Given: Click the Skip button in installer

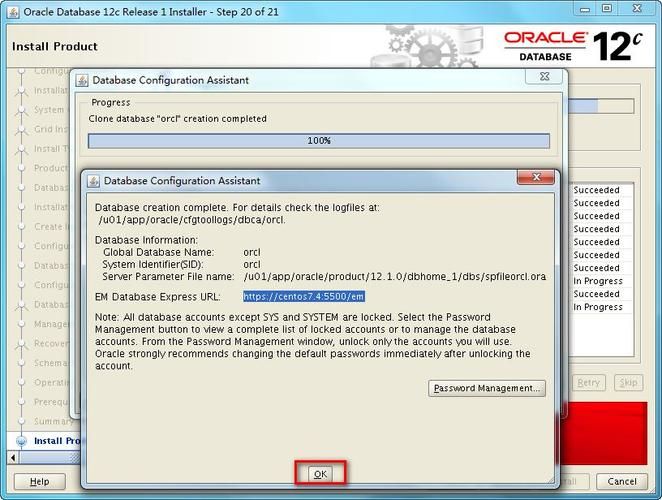Looking at the screenshot, I should coord(628,383).
